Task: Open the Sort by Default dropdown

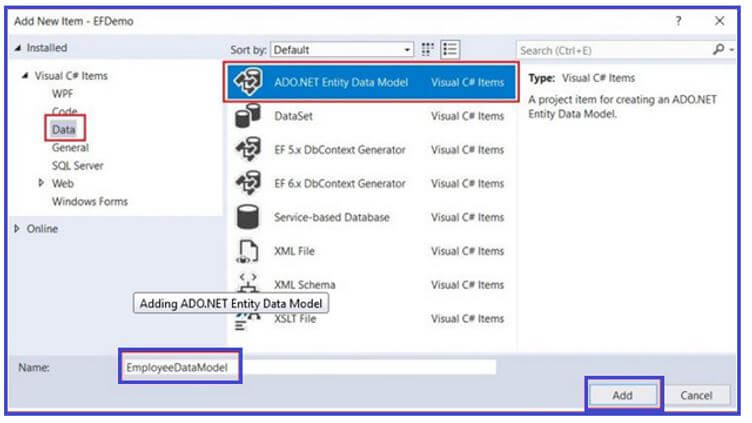Action: click(342, 50)
